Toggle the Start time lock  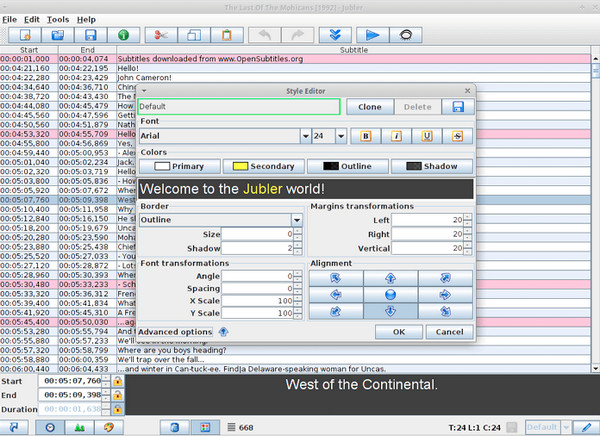(118, 381)
